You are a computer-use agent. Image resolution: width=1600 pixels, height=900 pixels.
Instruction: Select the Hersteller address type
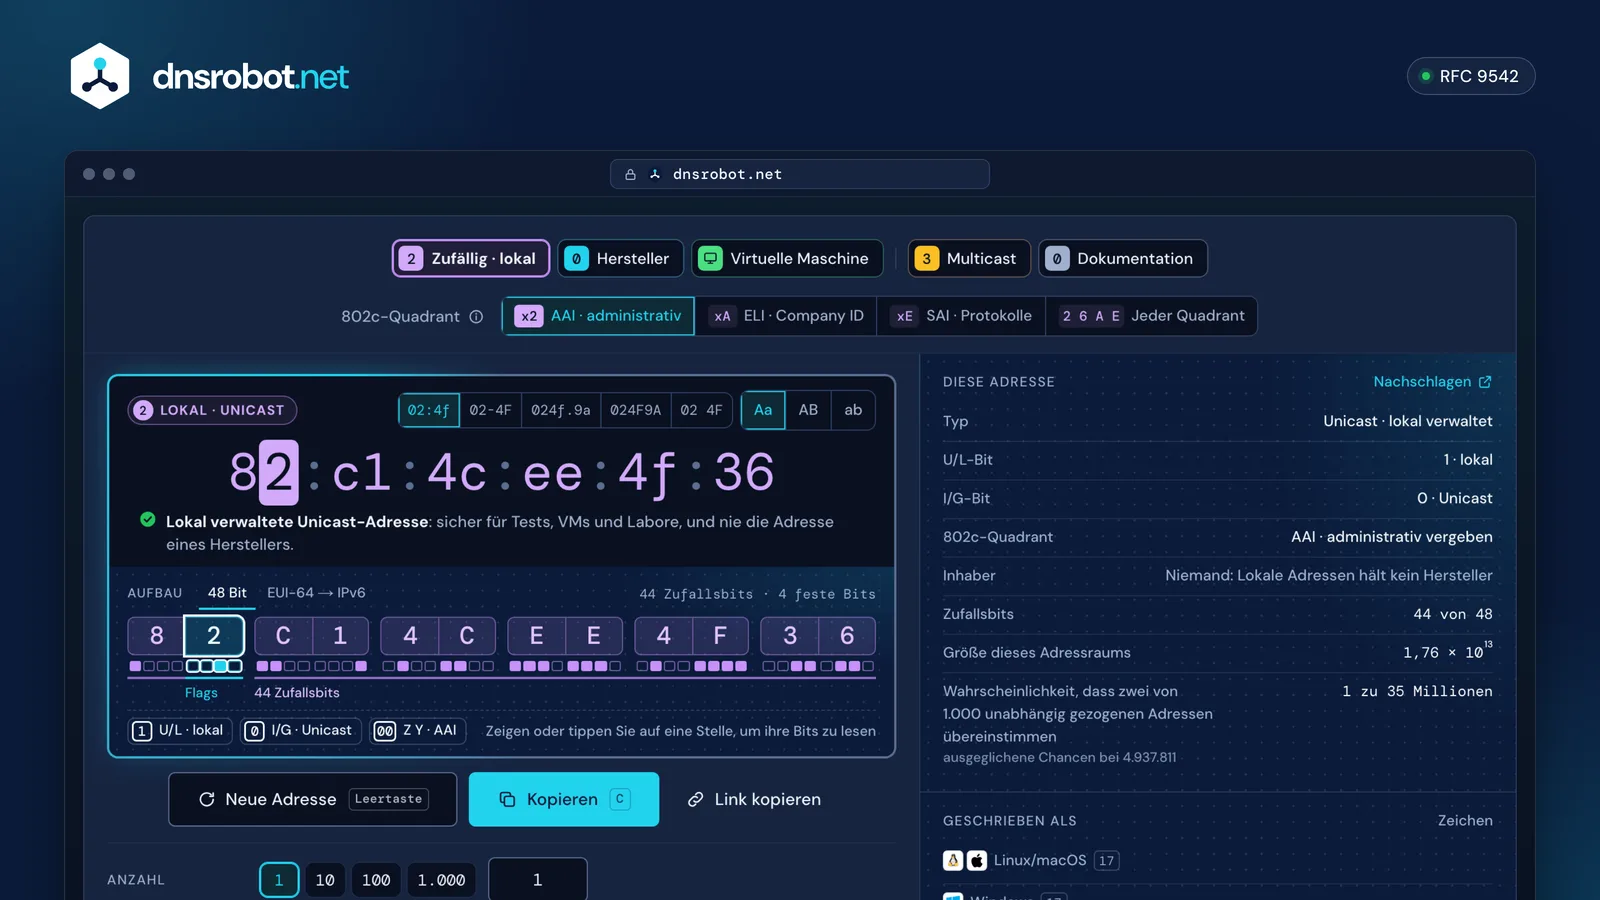(x=620, y=259)
